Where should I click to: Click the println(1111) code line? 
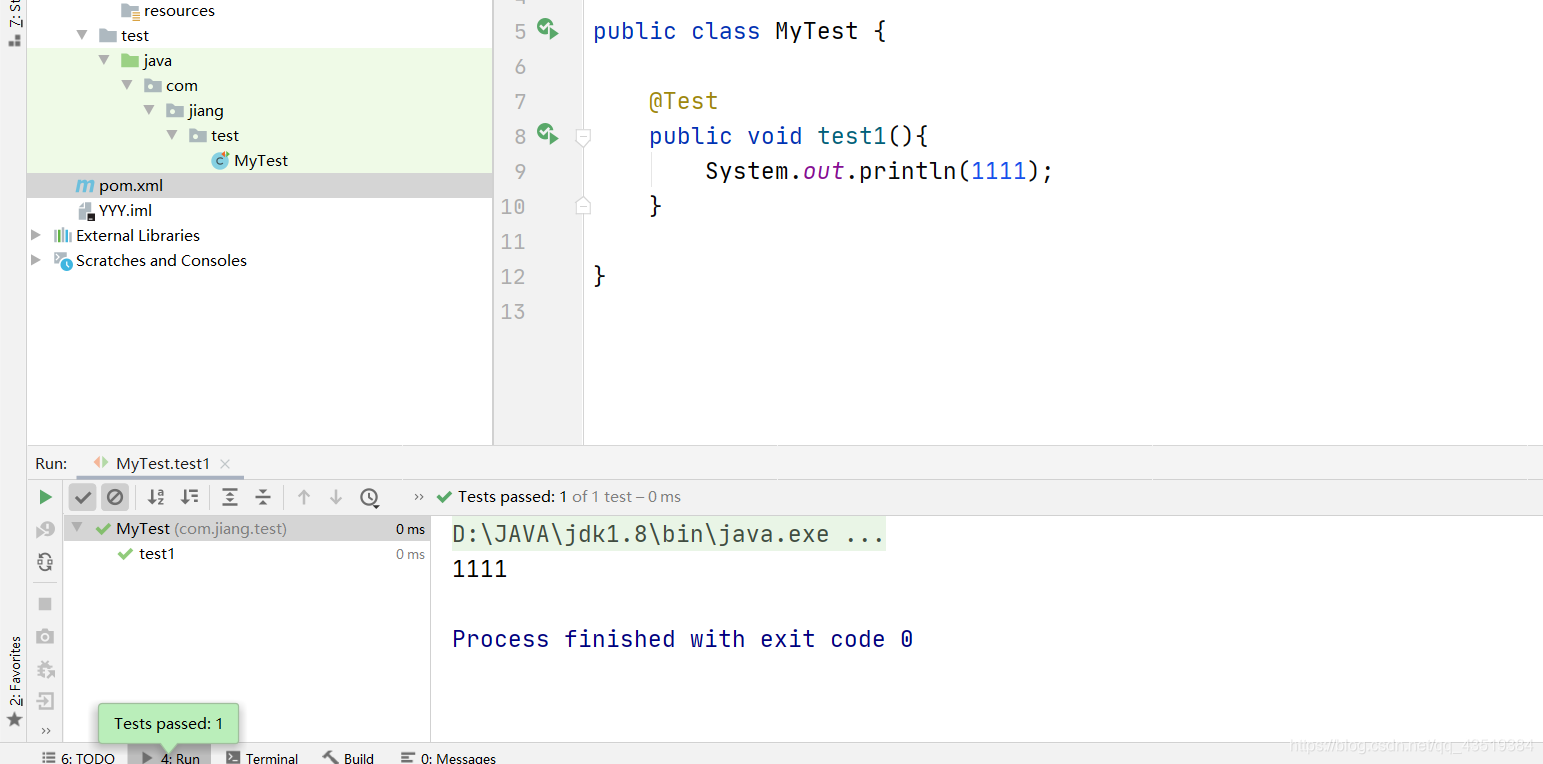pos(880,171)
